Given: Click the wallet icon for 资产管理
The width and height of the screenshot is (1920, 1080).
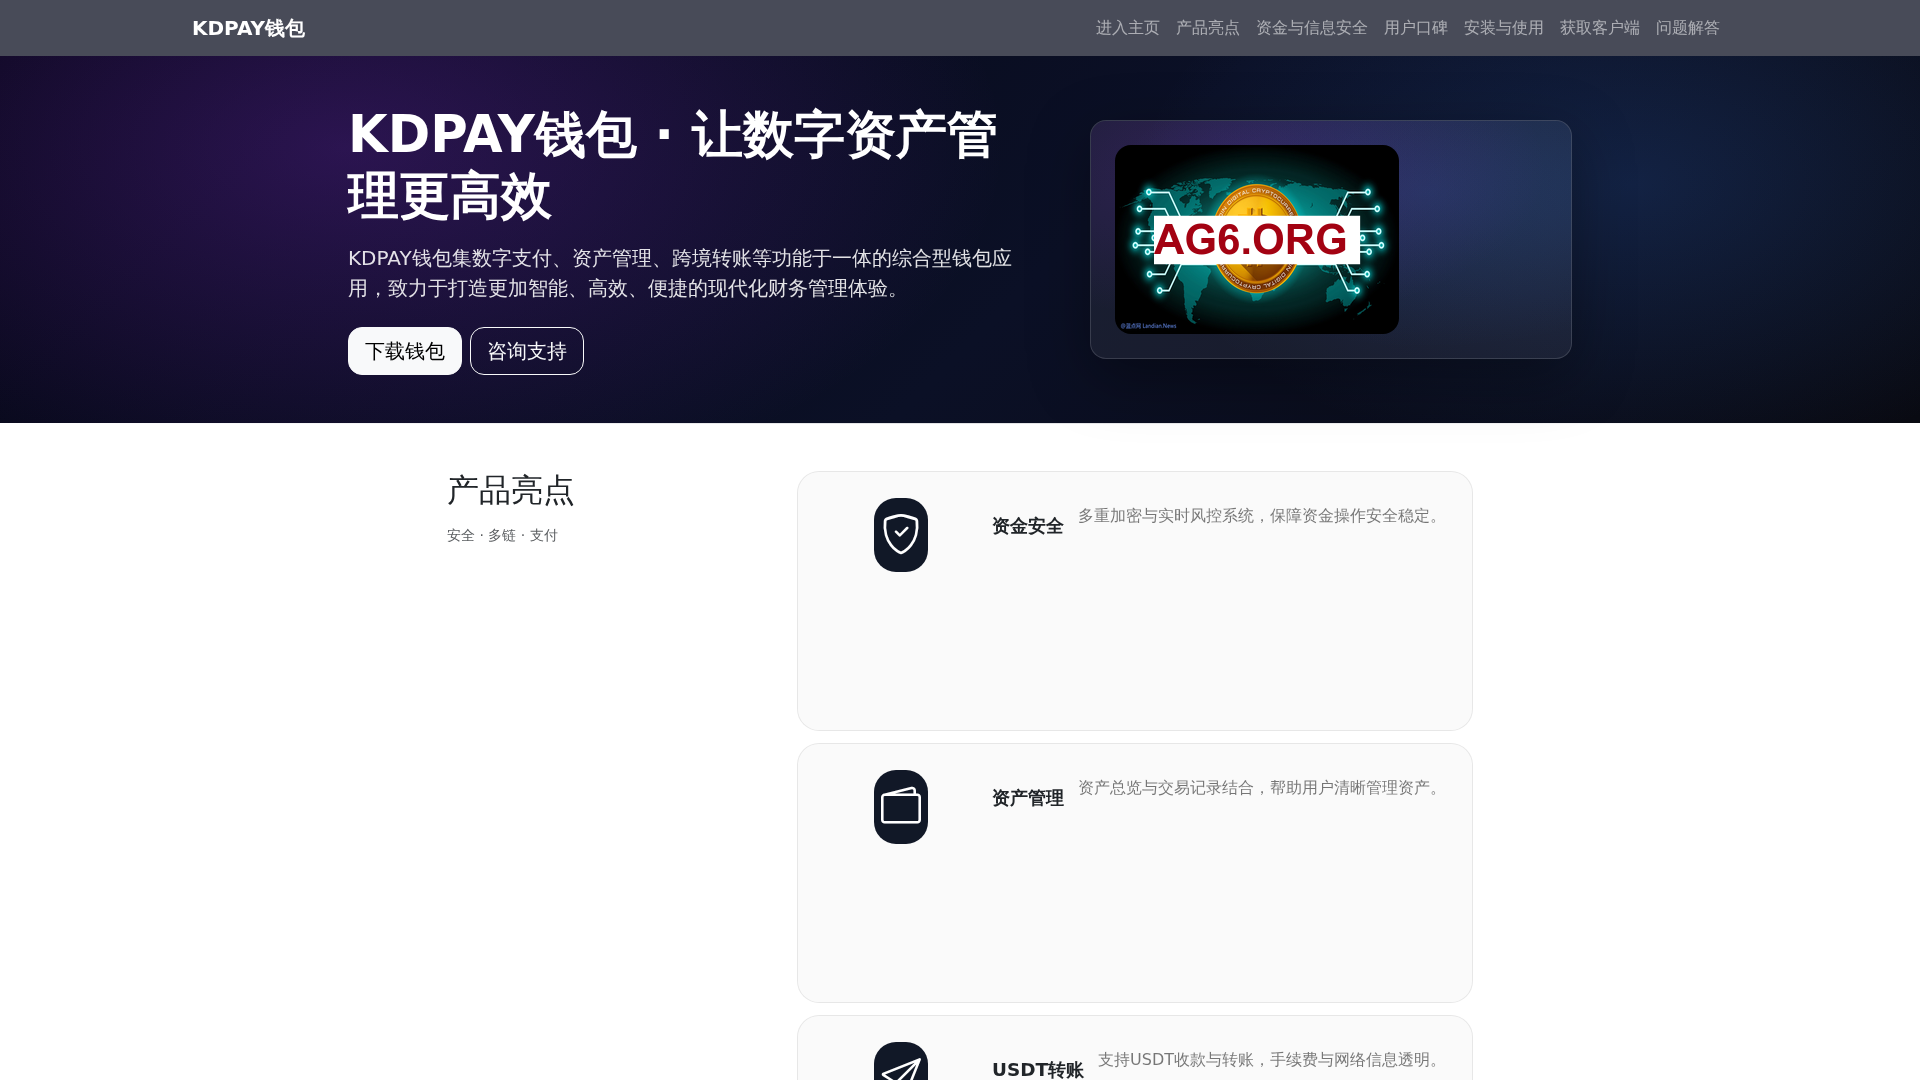Looking at the screenshot, I should click(901, 807).
